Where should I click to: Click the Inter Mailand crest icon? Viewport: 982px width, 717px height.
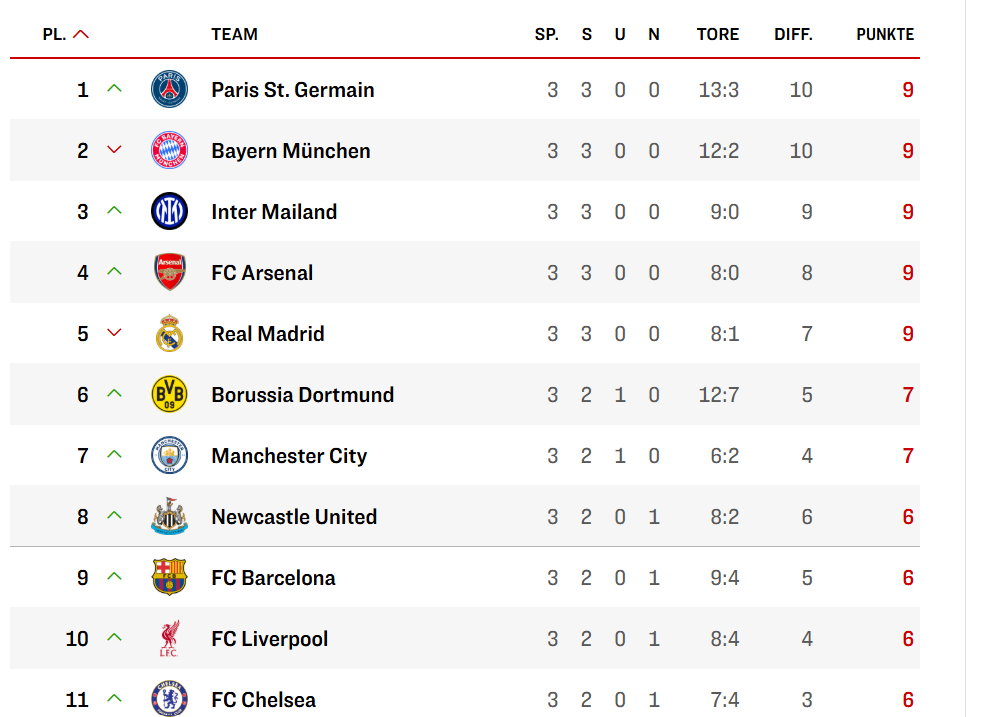click(169, 212)
